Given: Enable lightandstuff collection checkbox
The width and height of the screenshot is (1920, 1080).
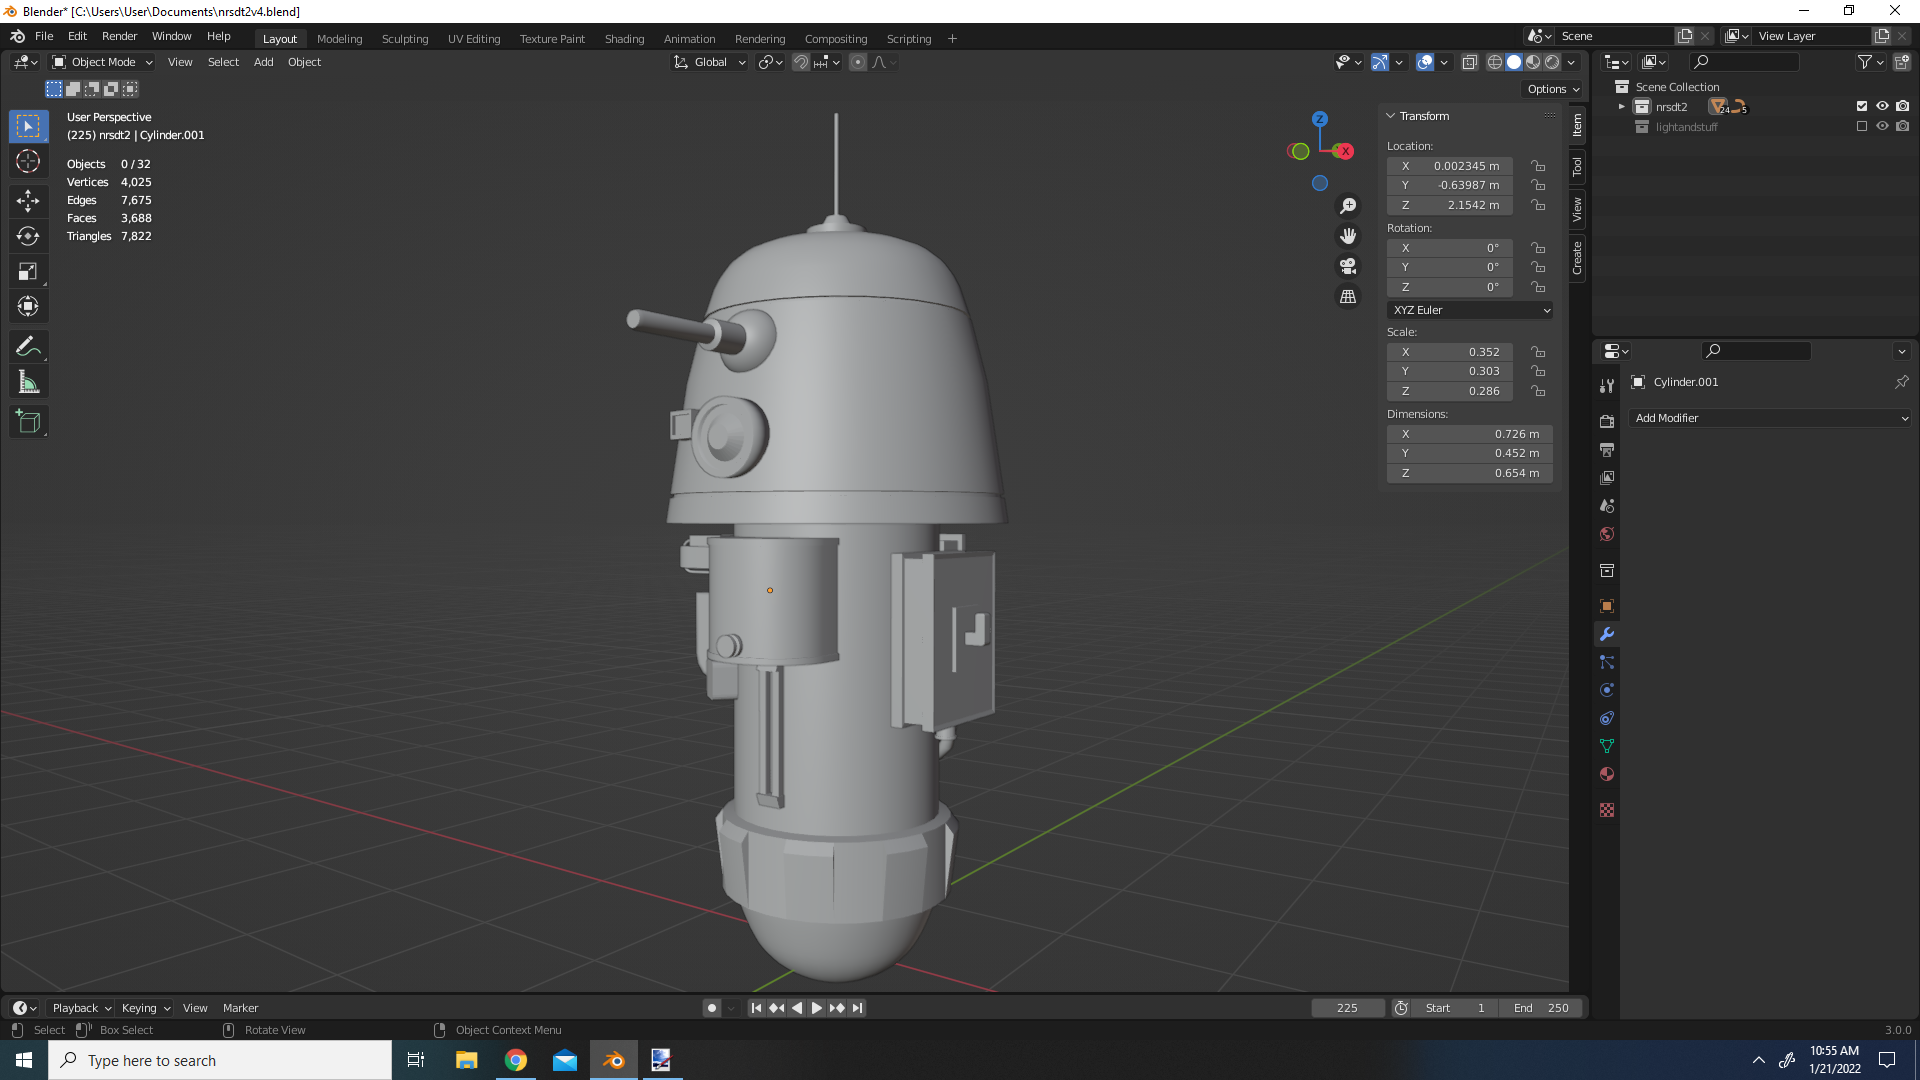Looking at the screenshot, I should coord(1862,126).
